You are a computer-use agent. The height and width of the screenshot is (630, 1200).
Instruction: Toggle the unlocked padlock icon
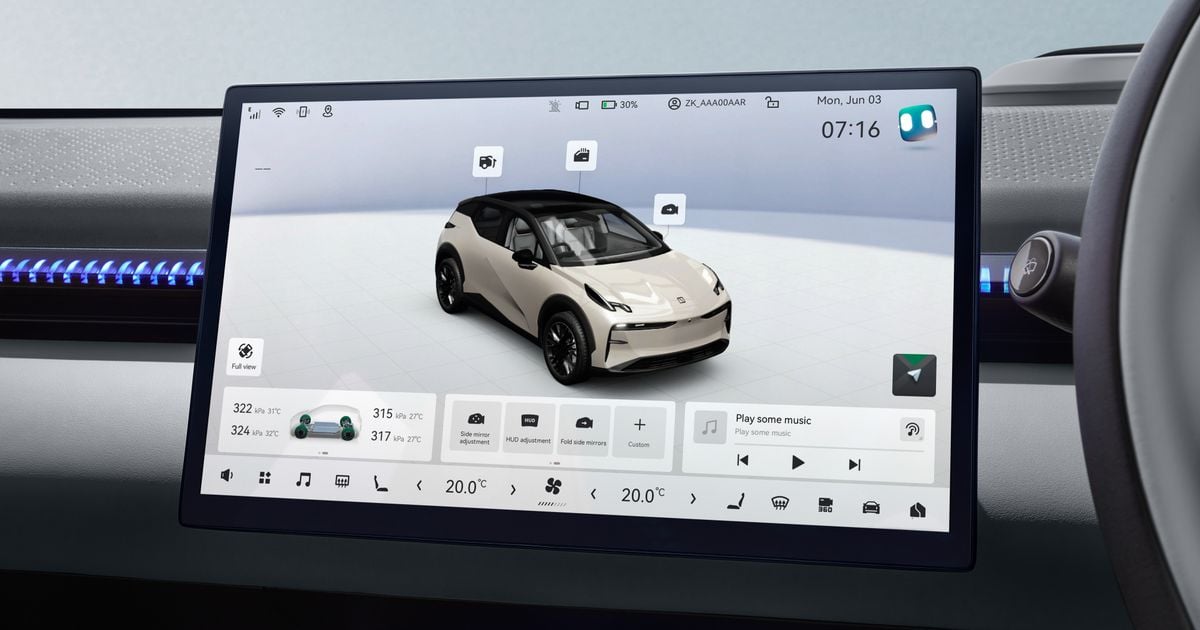point(772,102)
